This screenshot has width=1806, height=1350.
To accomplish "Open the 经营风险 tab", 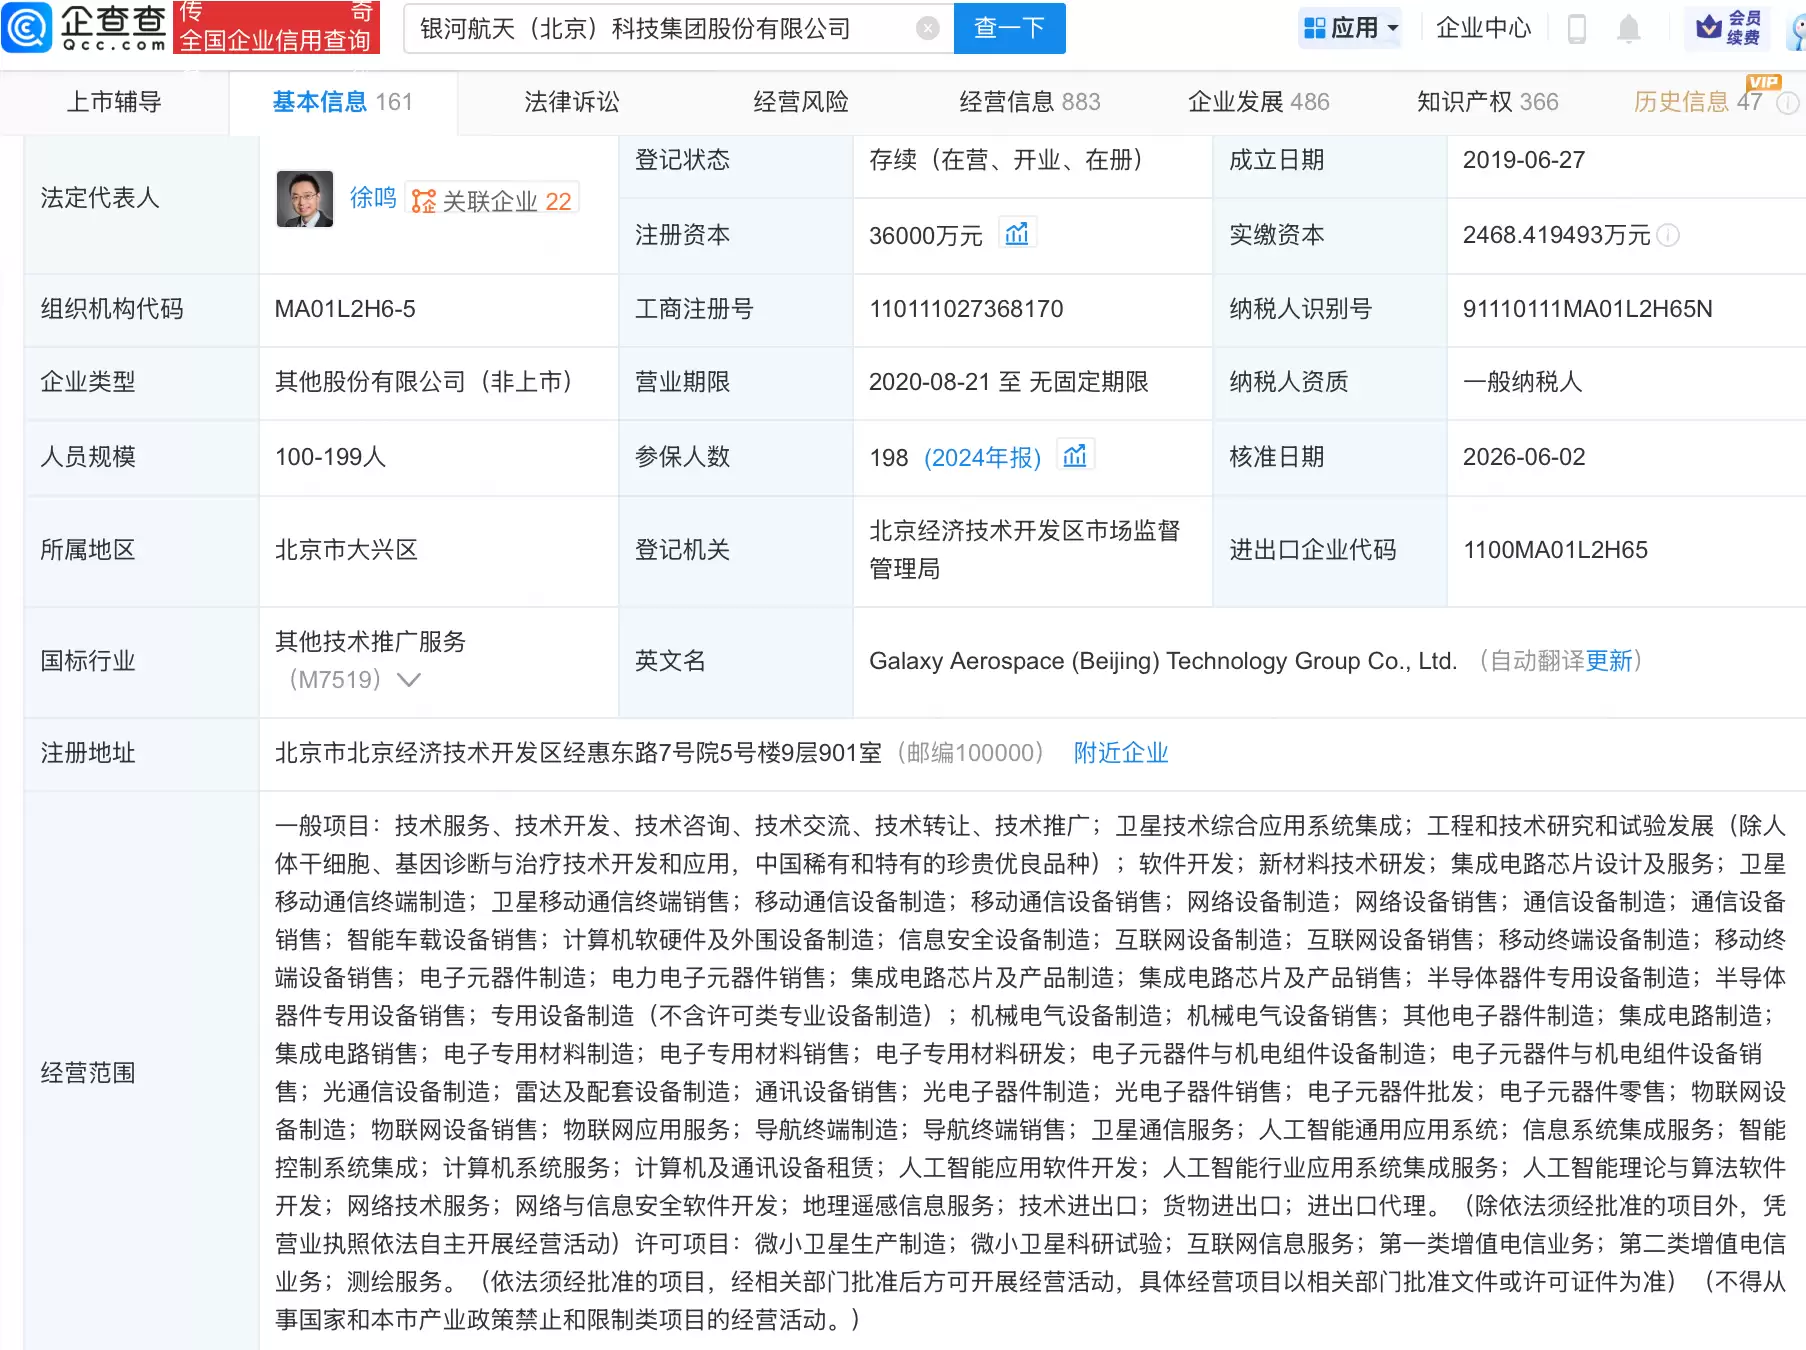I will coord(801,102).
